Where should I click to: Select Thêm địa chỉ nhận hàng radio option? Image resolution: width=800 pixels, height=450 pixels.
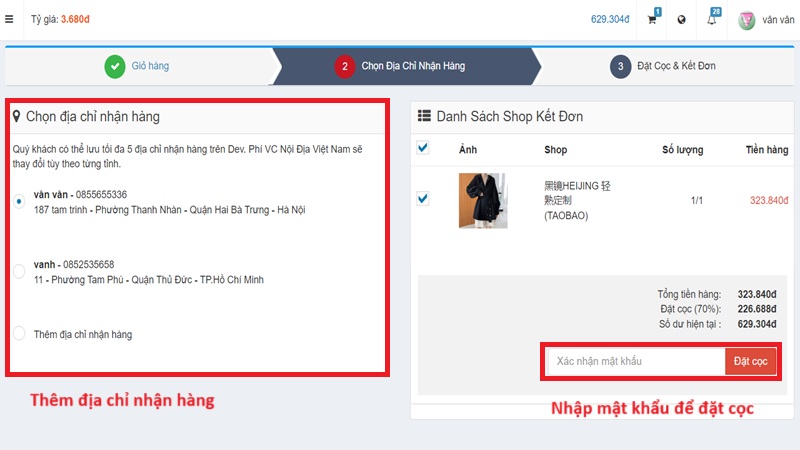coord(19,334)
